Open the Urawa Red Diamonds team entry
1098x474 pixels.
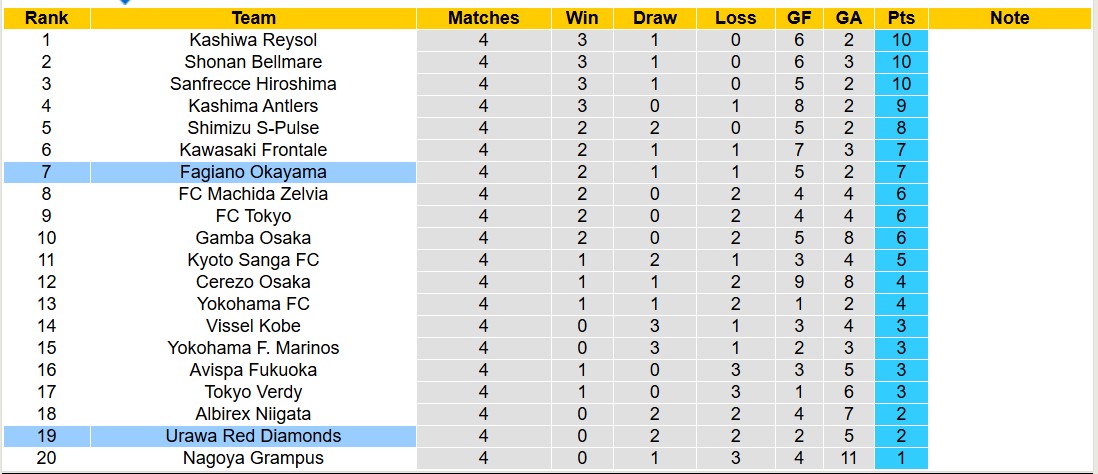[253, 436]
